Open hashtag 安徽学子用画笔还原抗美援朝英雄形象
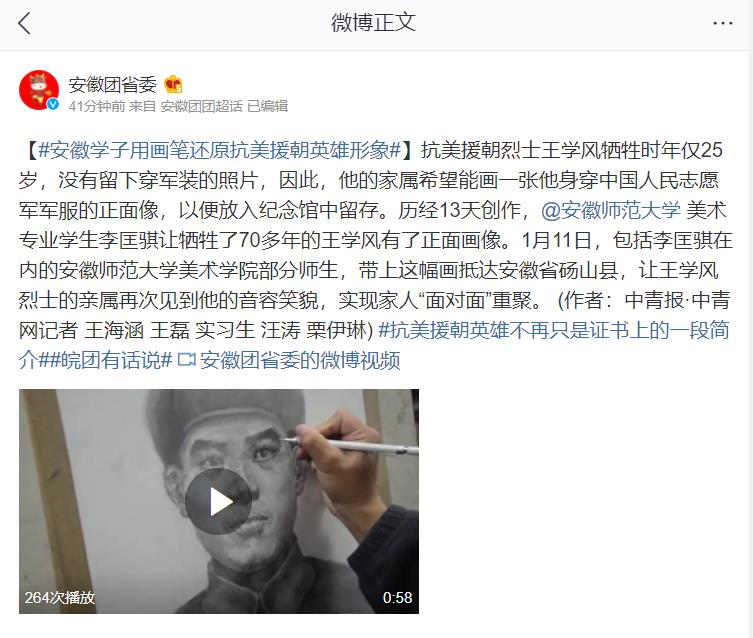 [219, 150]
